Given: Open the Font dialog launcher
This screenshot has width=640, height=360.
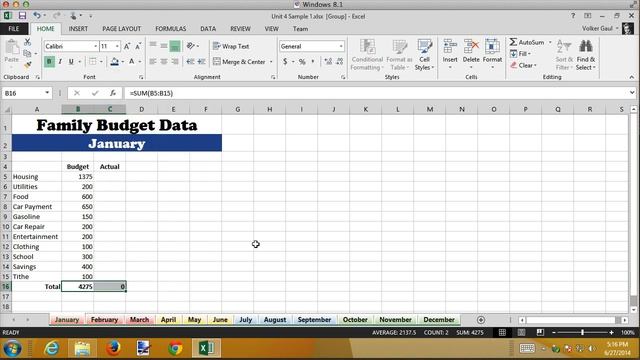Looking at the screenshot, I should pyautogui.click(x=141, y=77).
